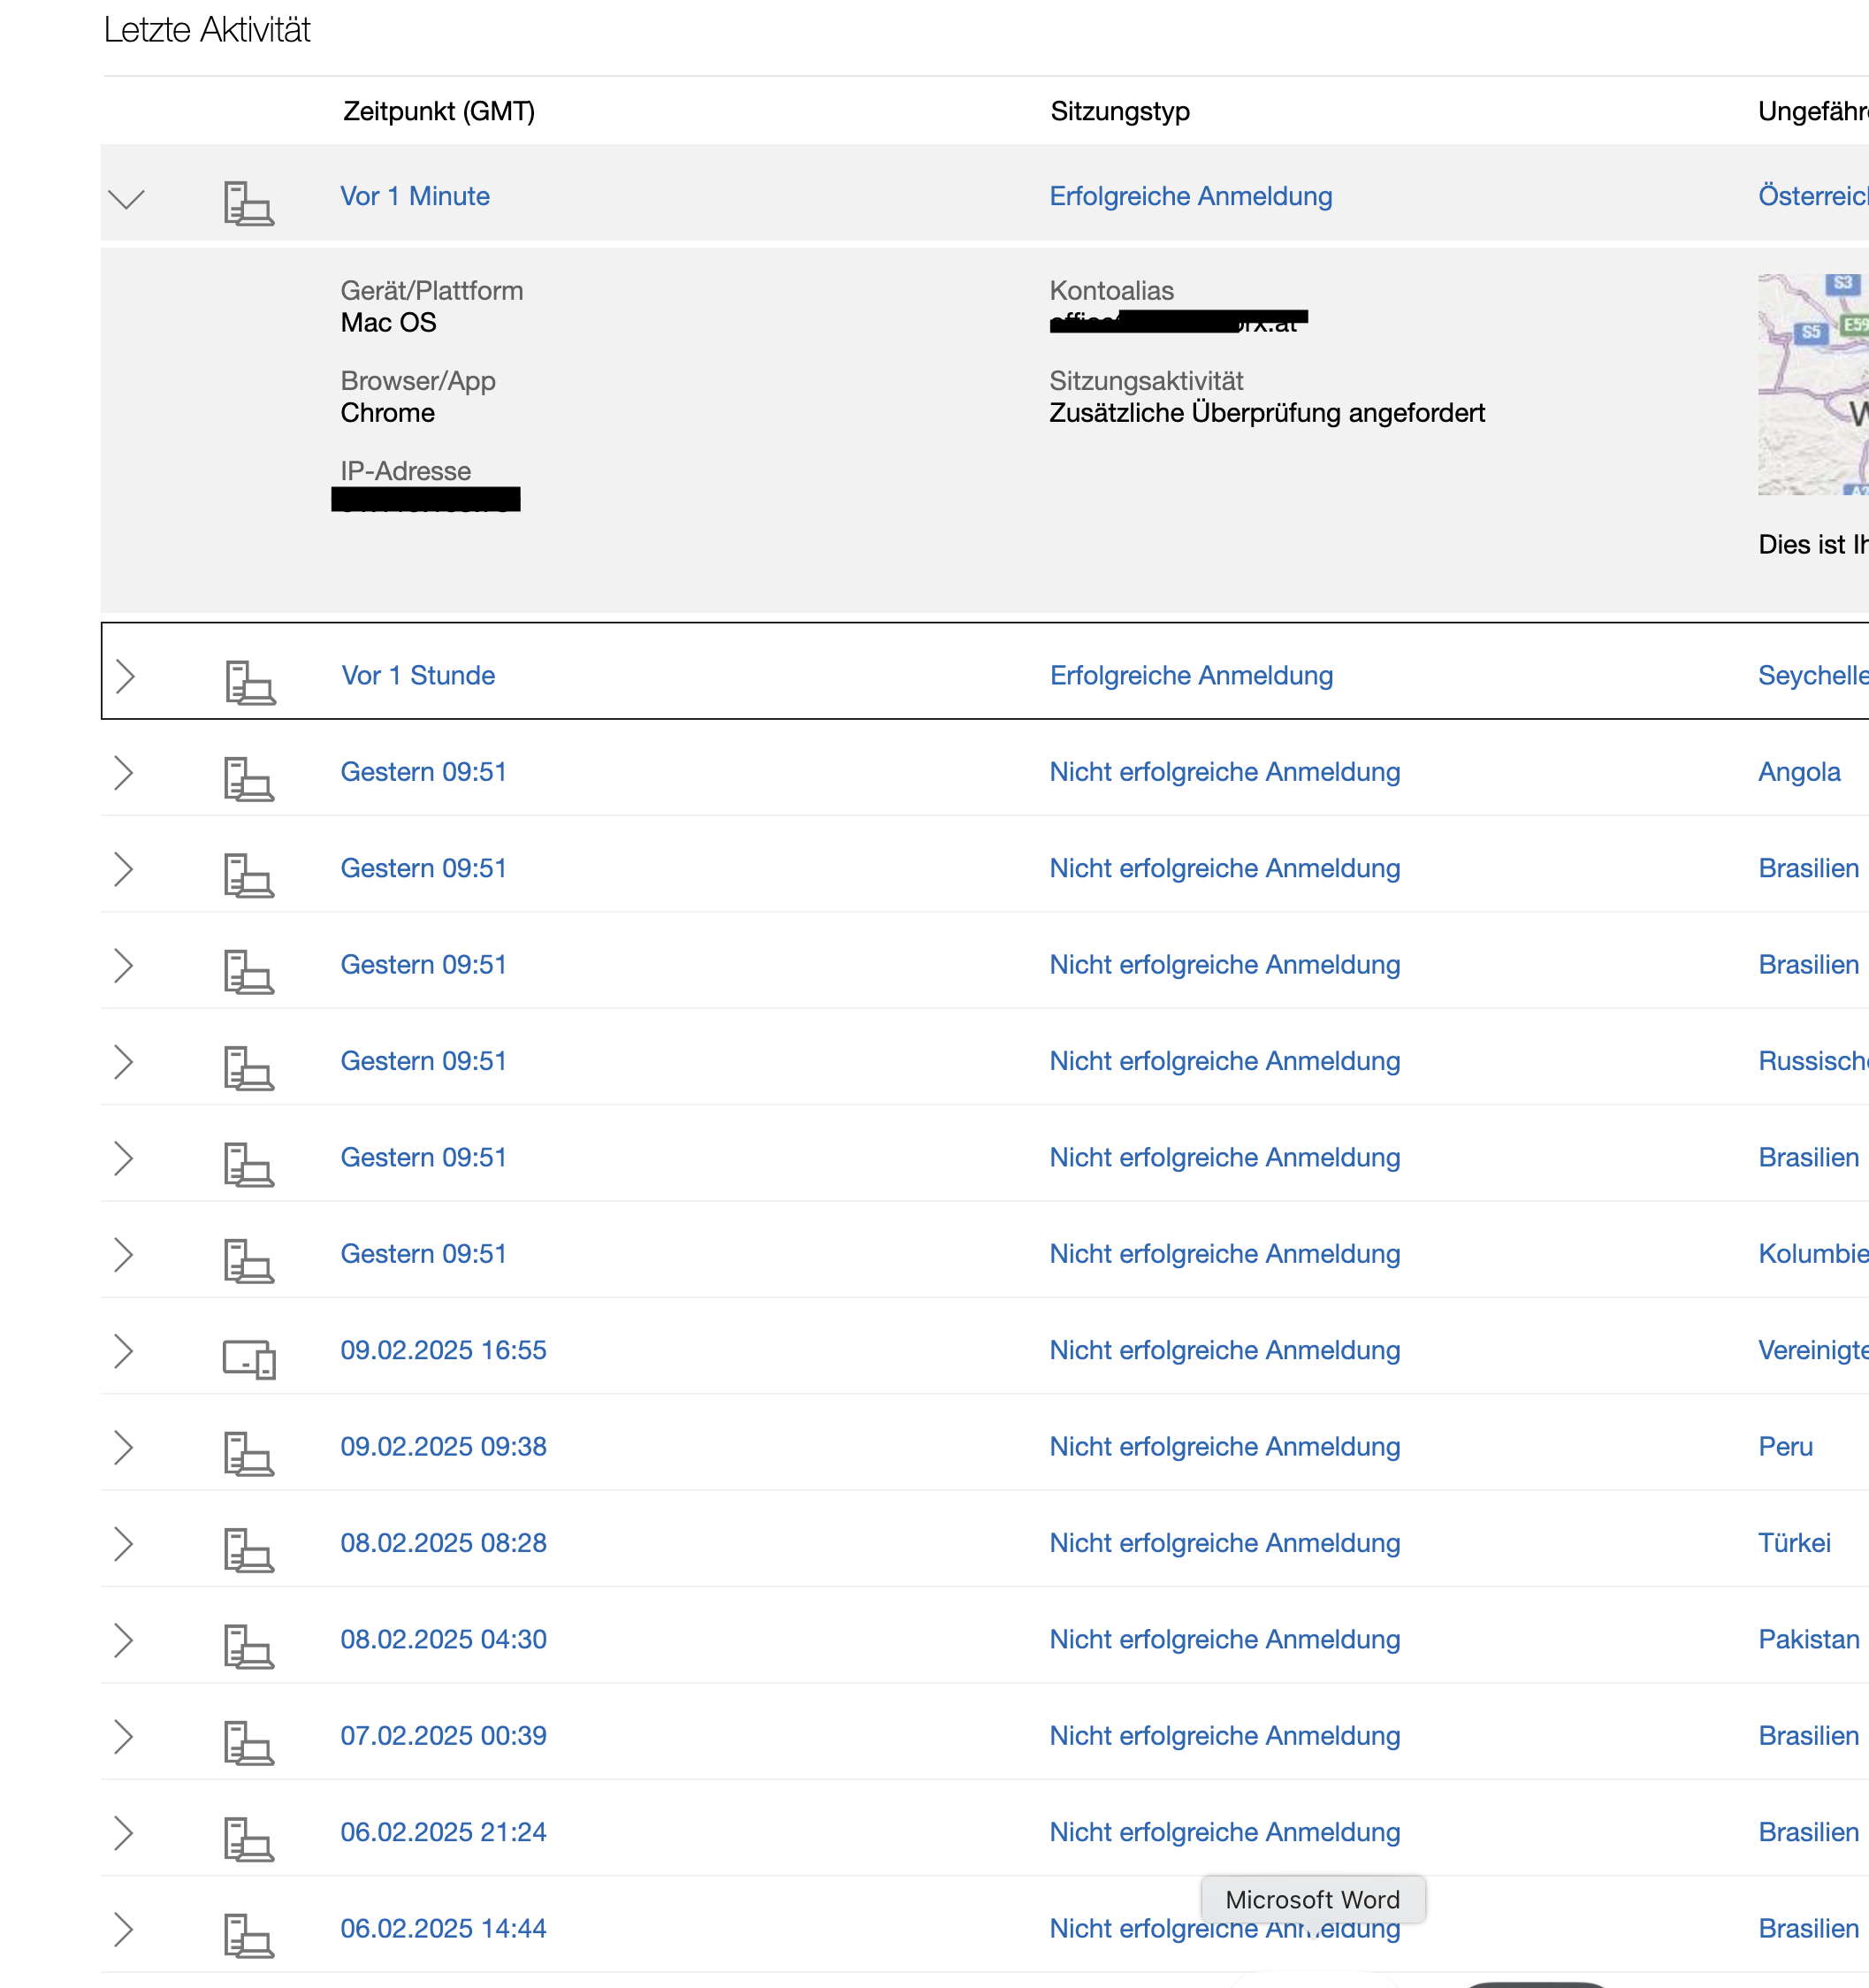1869x1988 pixels.
Task: Click the Microsoft Word tooltip label
Action: point(1312,1900)
